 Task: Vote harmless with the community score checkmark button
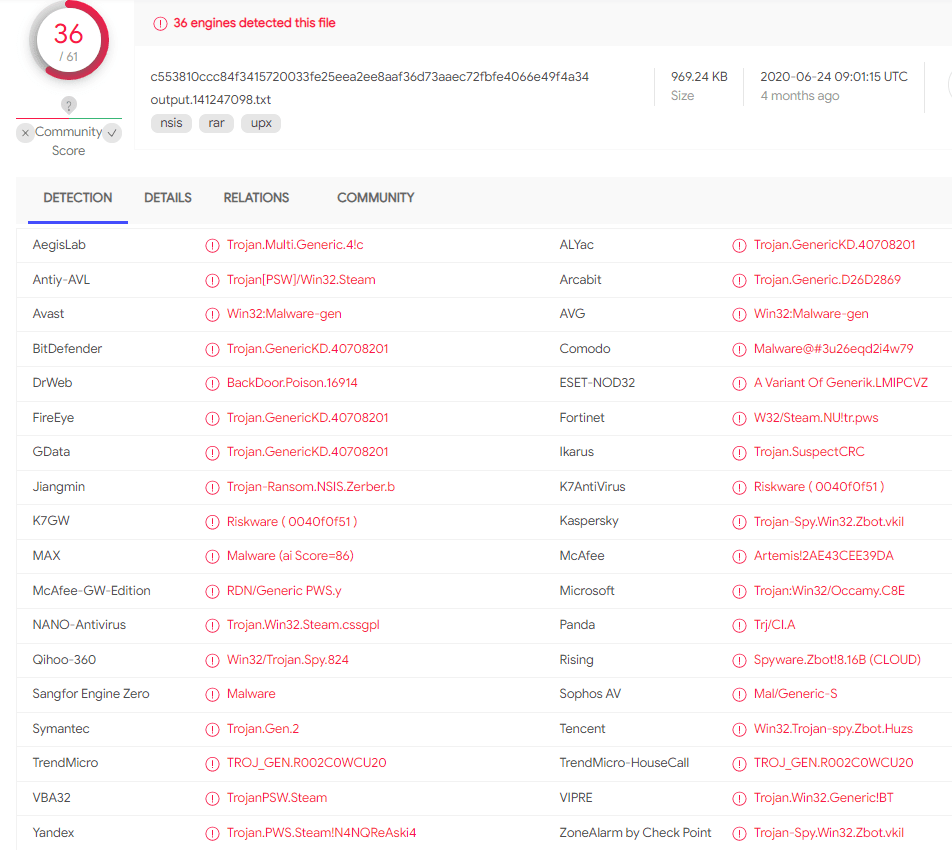(112, 133)
